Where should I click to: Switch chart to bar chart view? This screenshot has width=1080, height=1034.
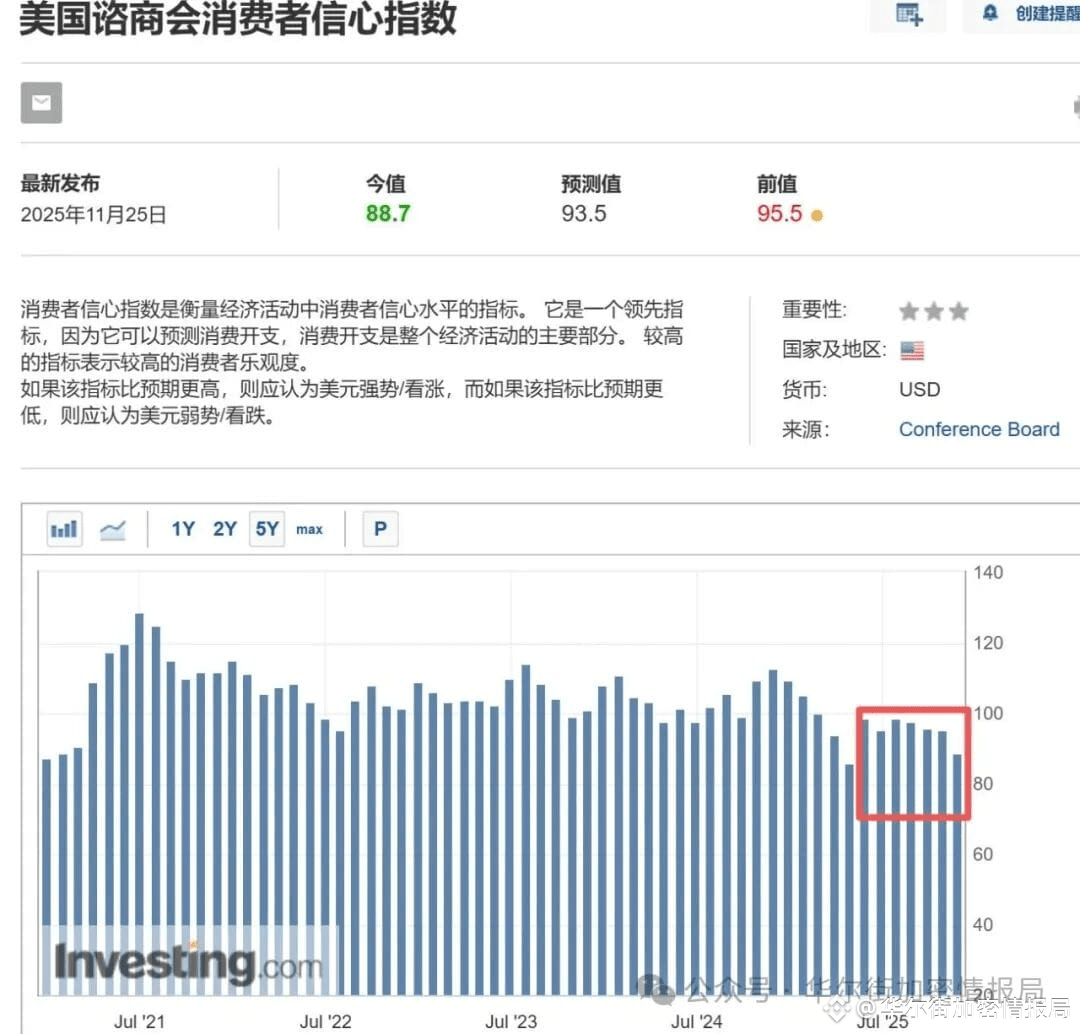click(63, 528)
